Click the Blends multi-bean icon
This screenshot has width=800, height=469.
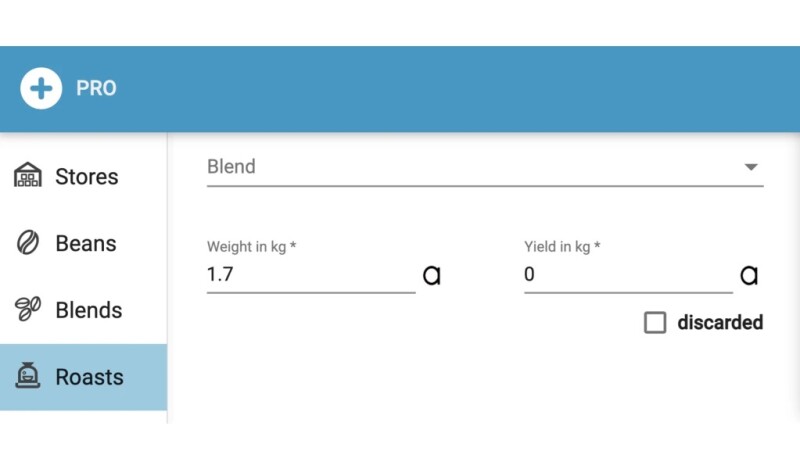[28, 310]
